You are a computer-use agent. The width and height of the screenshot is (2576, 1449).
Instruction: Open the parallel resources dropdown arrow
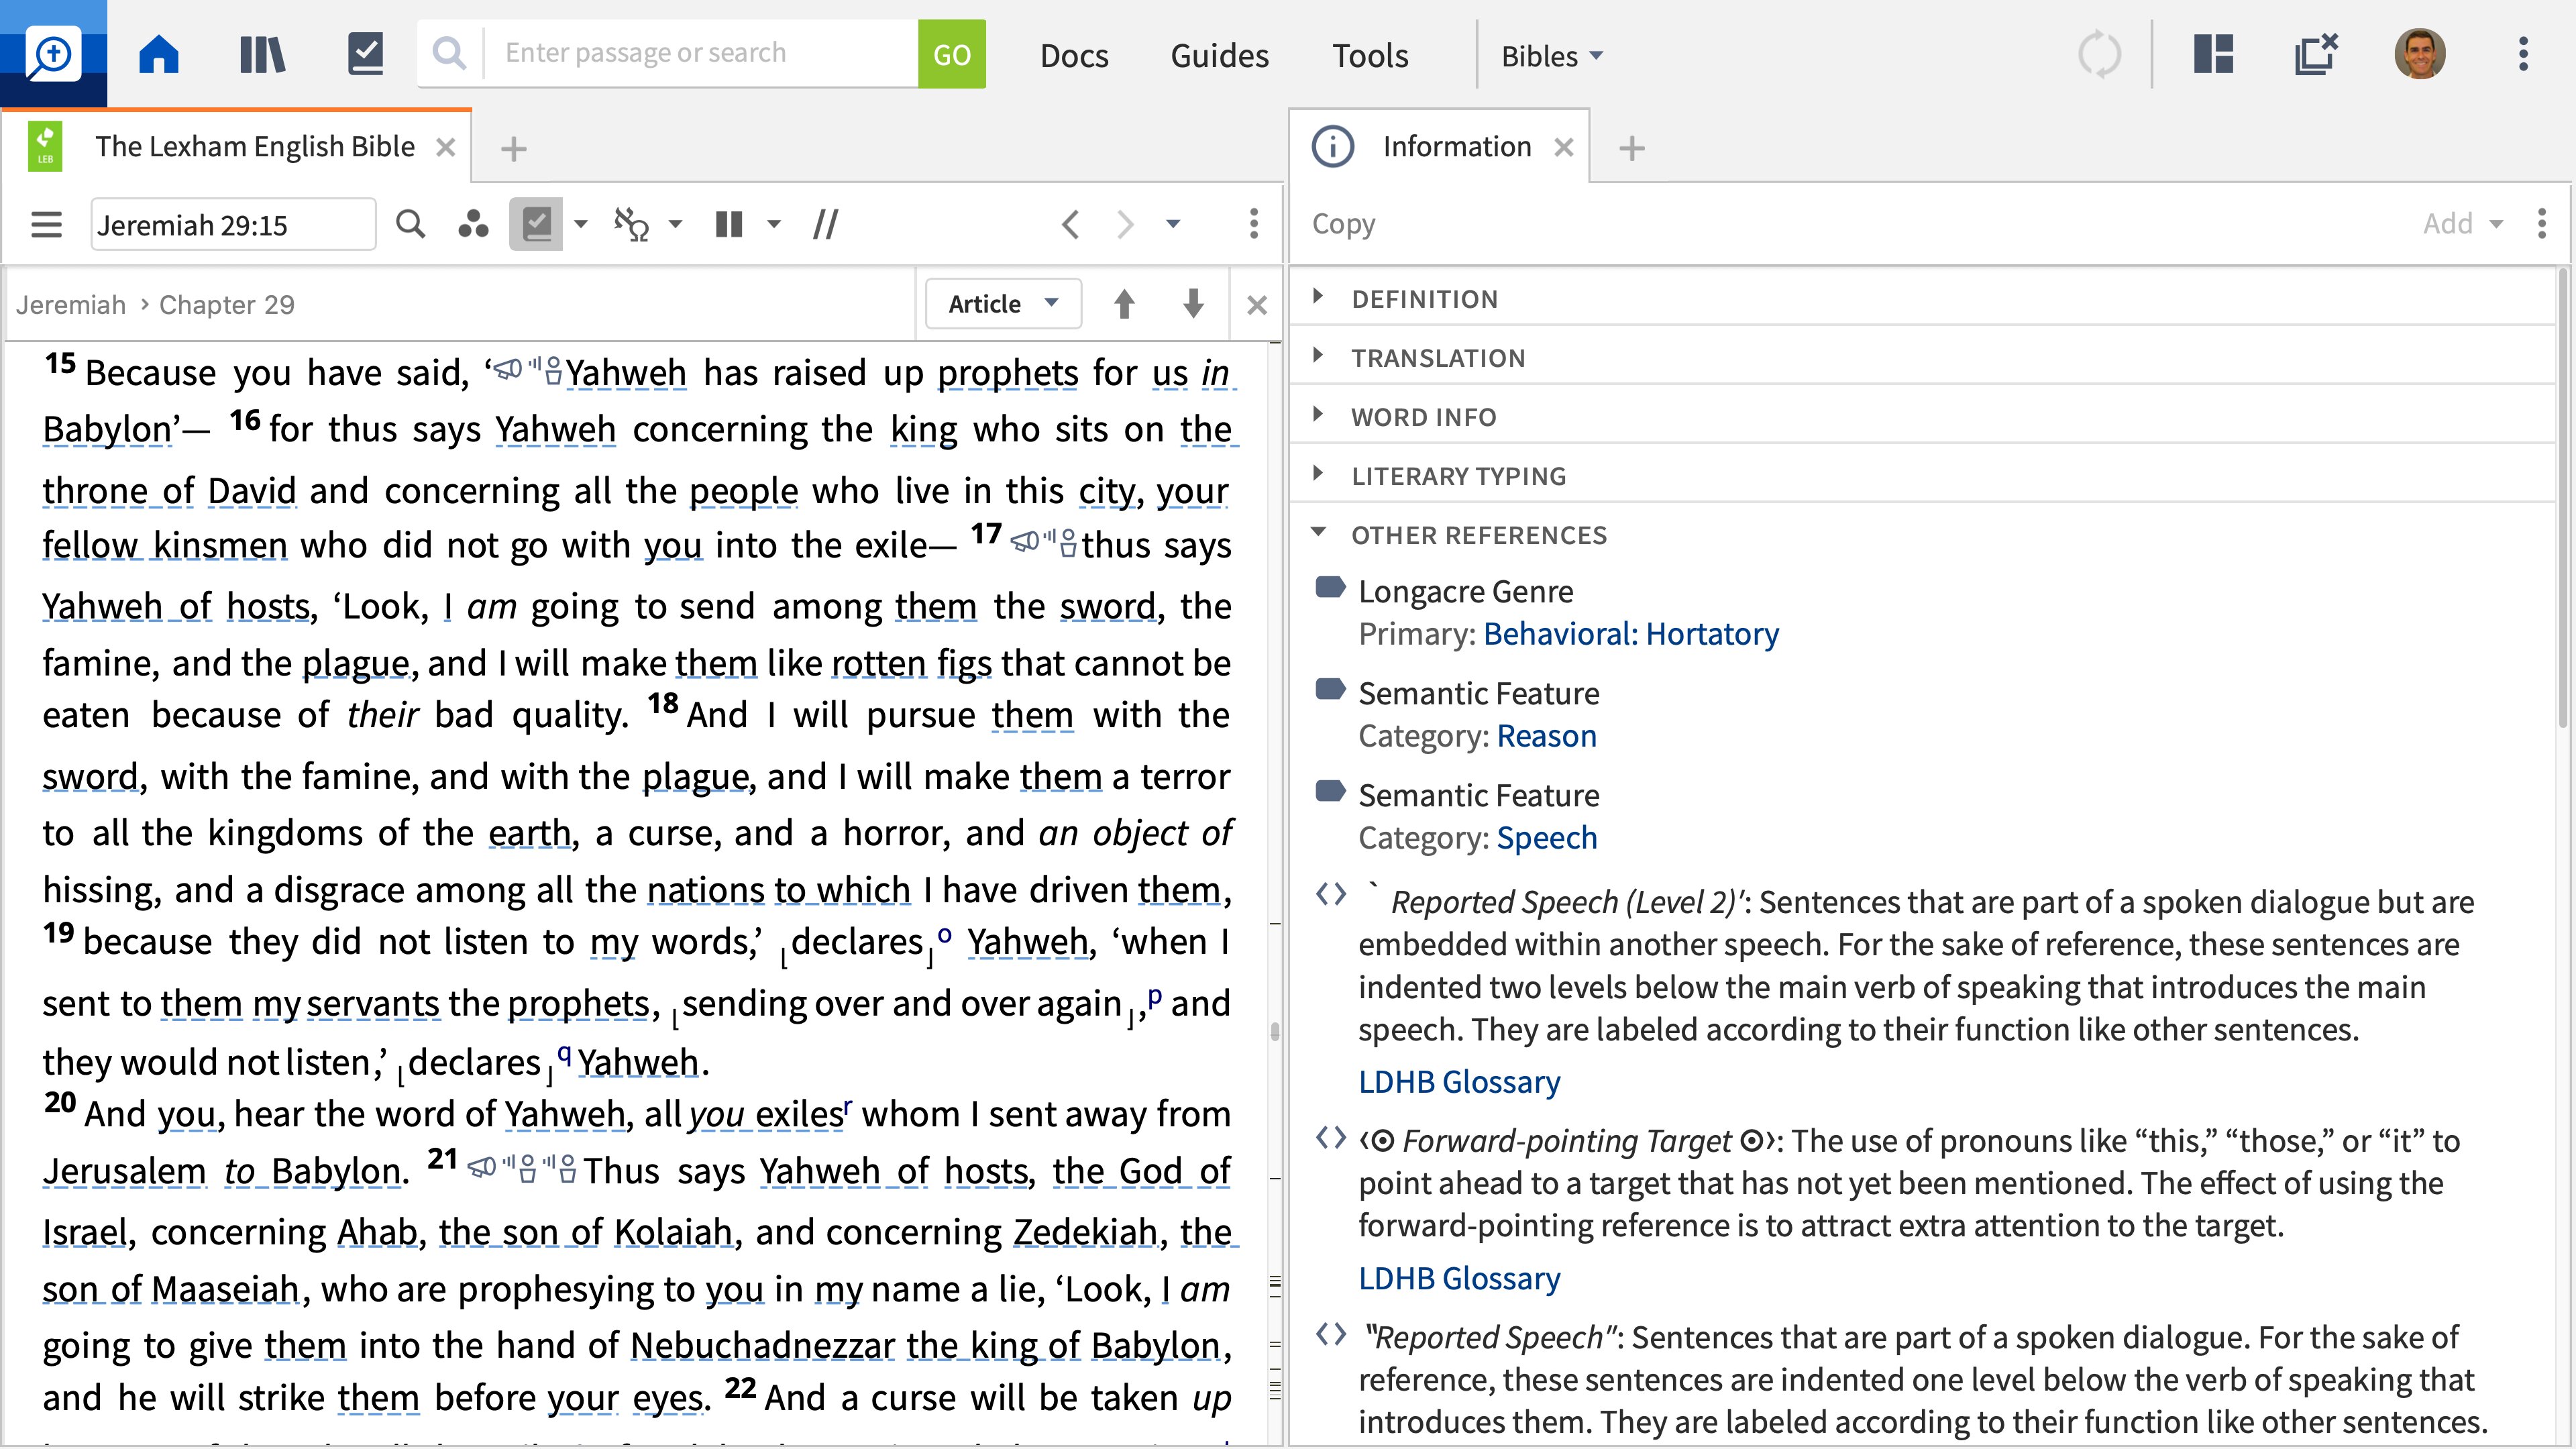click(773, 224)
